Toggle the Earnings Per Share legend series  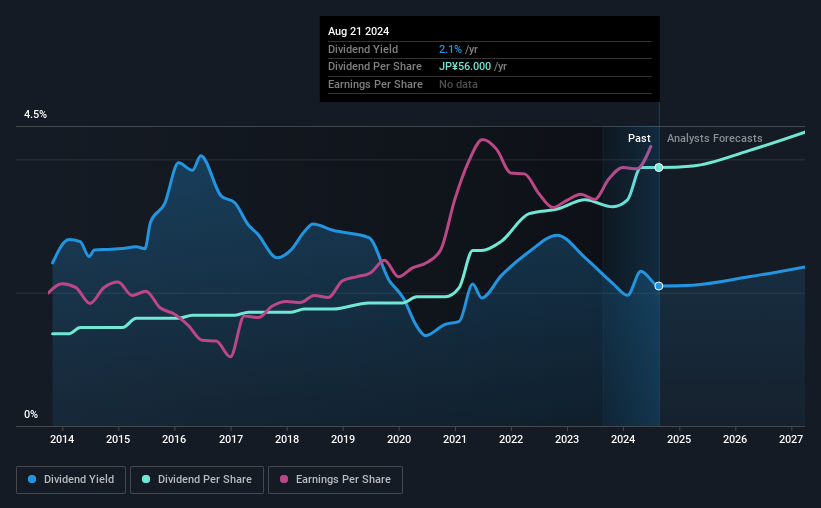(335, 479)
